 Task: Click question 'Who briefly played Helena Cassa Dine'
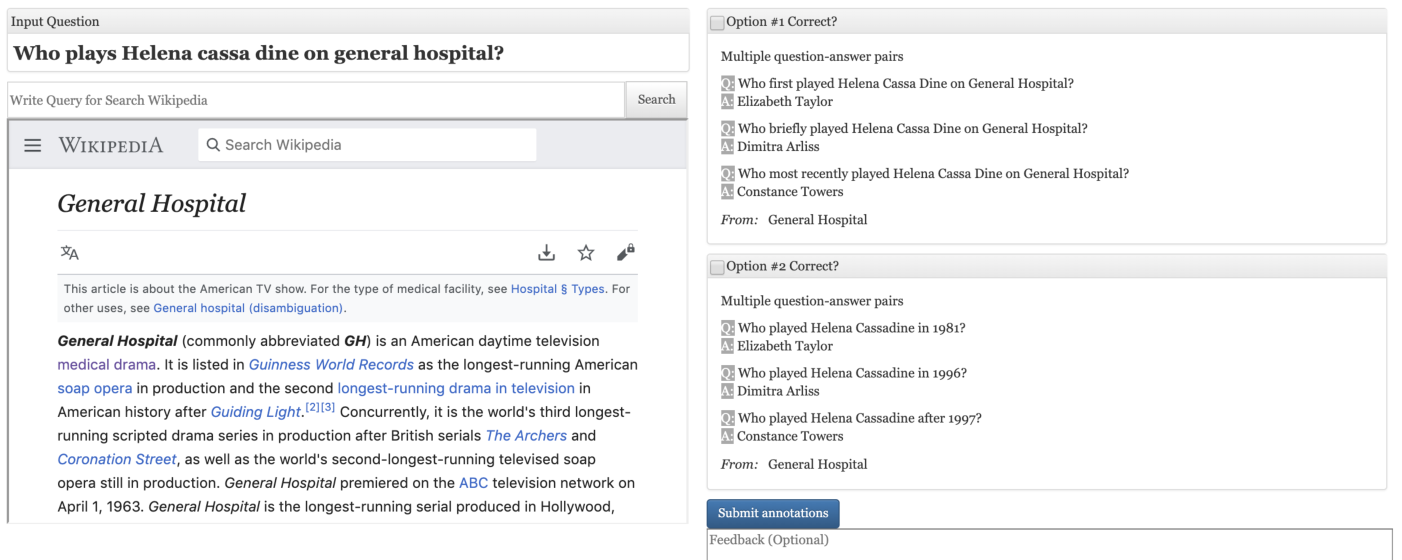tap(913, 129)
